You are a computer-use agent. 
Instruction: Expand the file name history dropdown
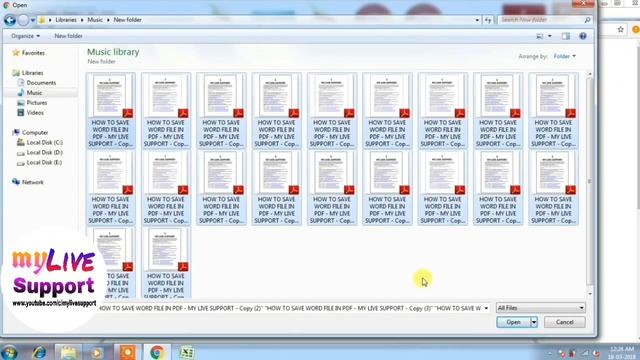click(x=486, y=308)
